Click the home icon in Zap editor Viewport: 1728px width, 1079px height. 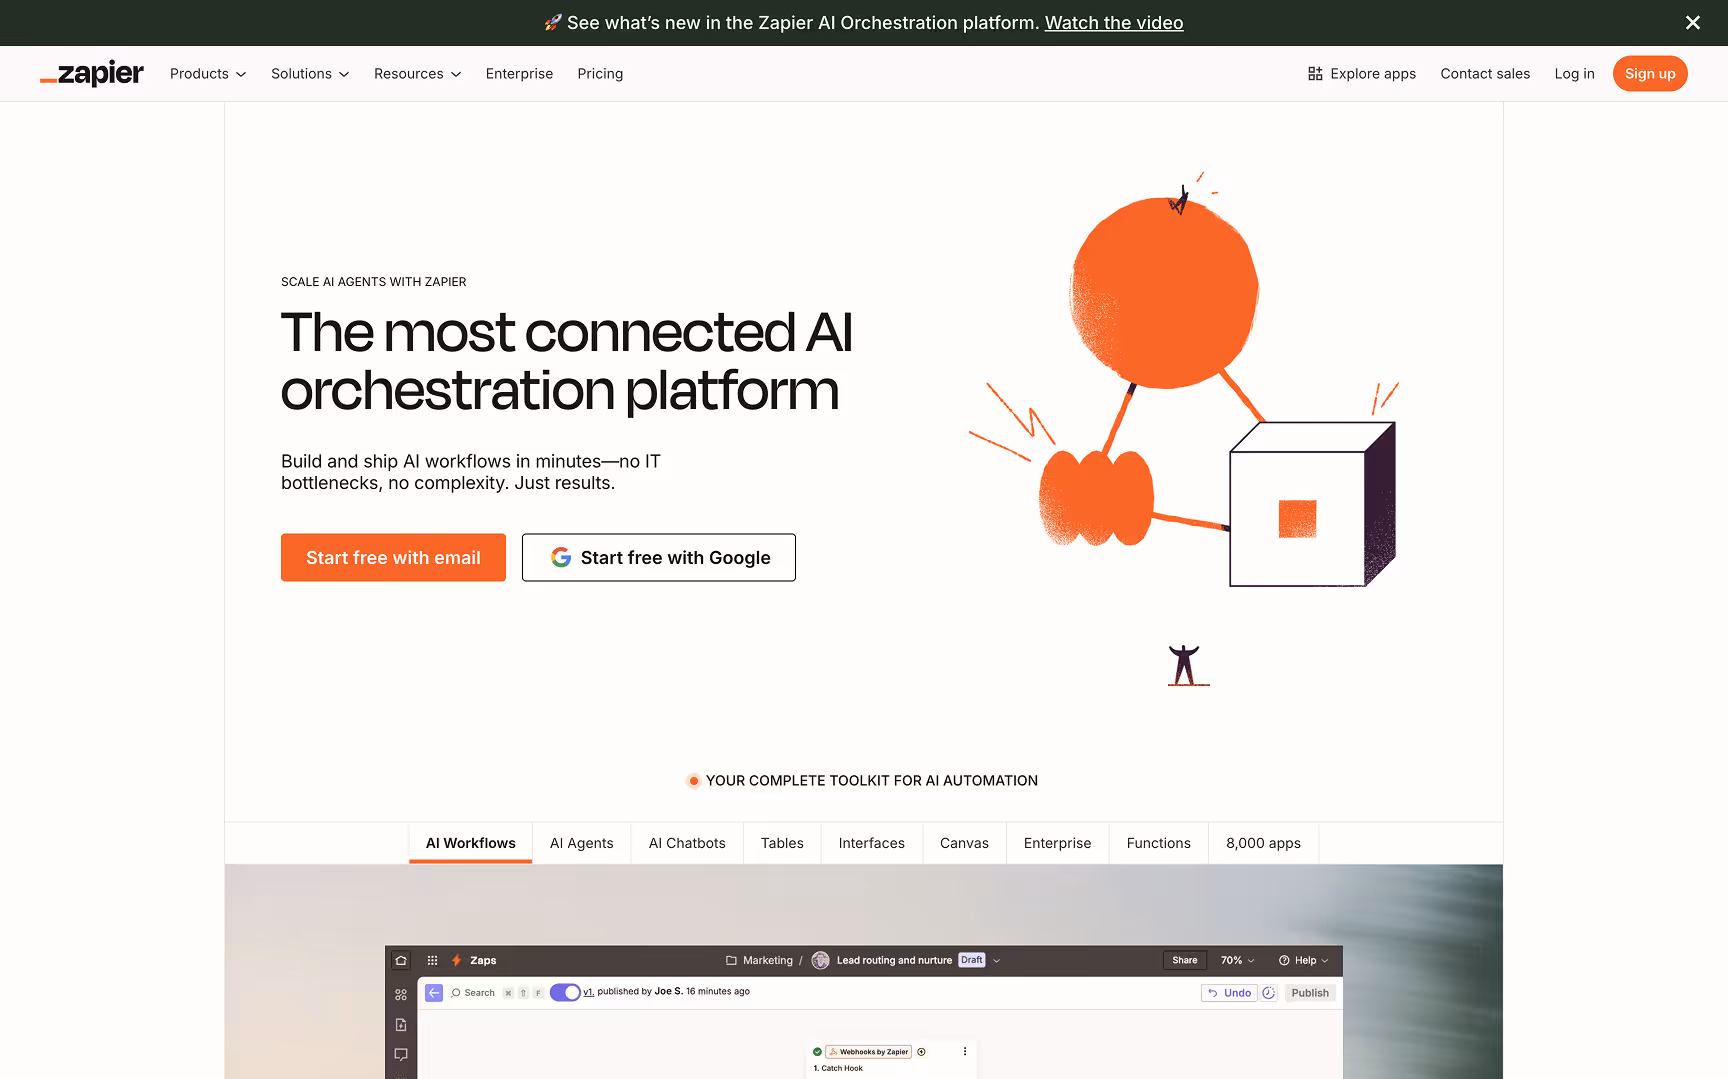tap(401, 960)
